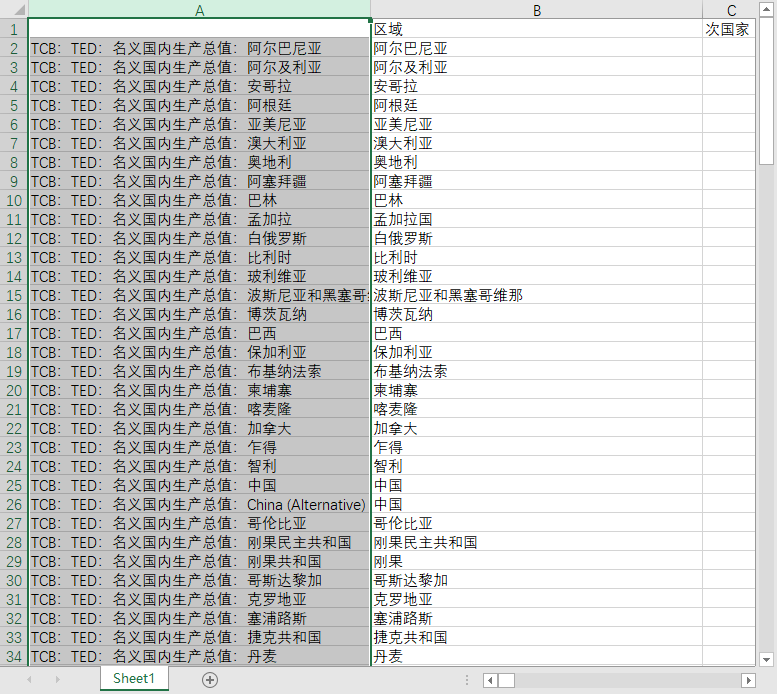
Task: Select column A cell ending 阿根廷
Action: tap(199, 105)
